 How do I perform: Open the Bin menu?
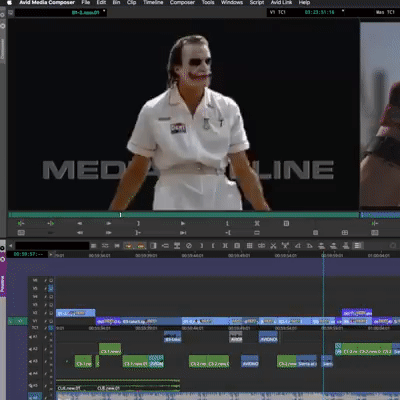point(116,3)
